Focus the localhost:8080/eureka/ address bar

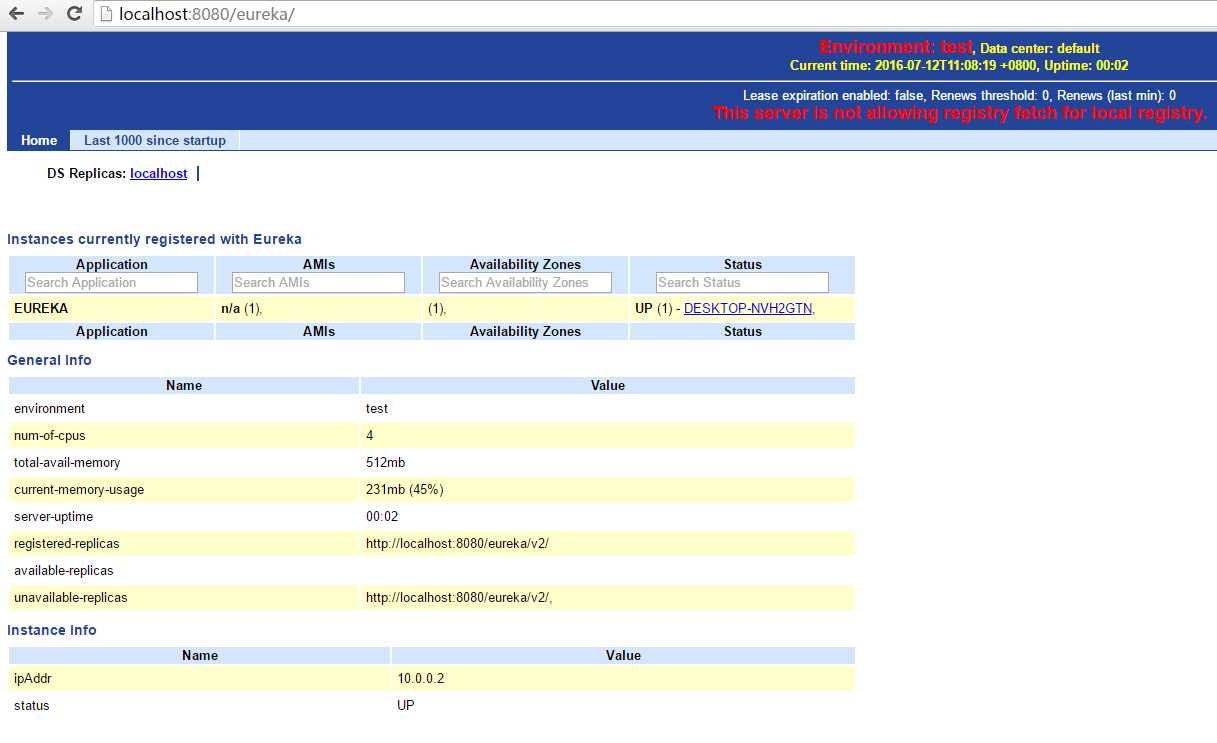[x=655, y=14]
